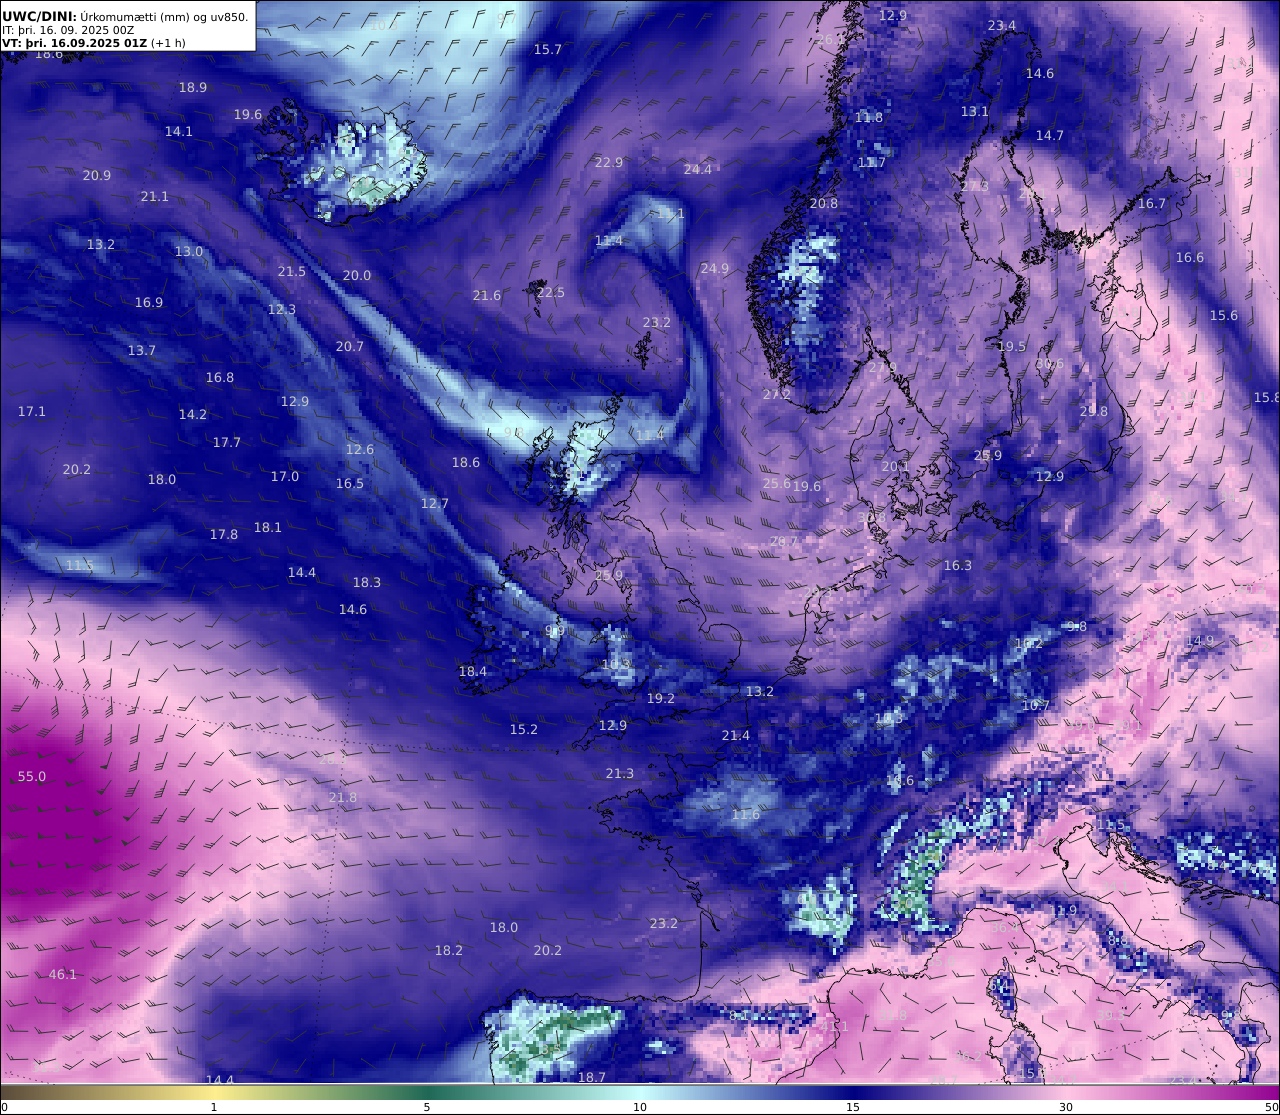This screenshot has width=1280, height=1115.
Task: Click the 16.6 value label
Action: pyautogui.click(x=1190, y=257)
